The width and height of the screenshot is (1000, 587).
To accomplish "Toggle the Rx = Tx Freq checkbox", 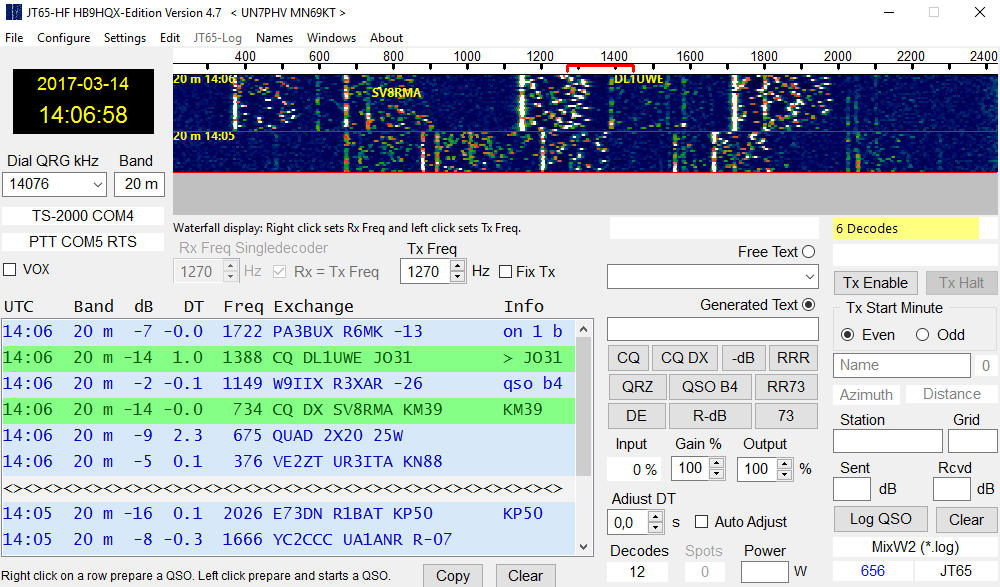I will click(279, 272).
